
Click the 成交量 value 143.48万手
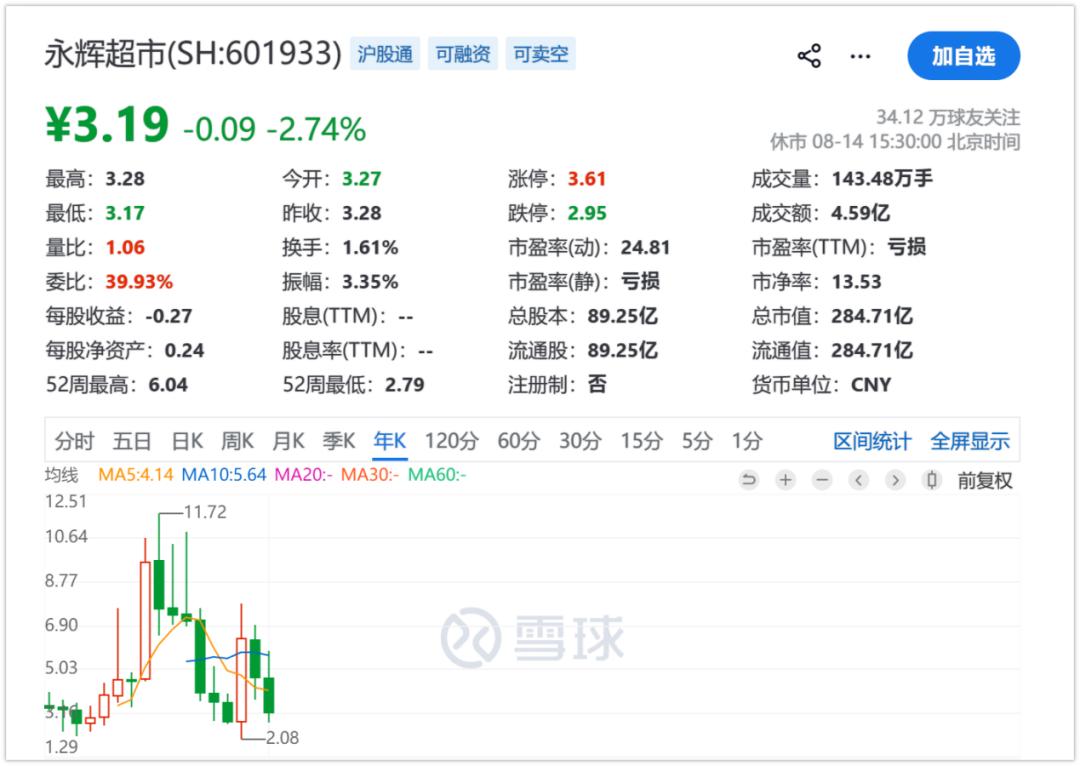click(882, 178)
